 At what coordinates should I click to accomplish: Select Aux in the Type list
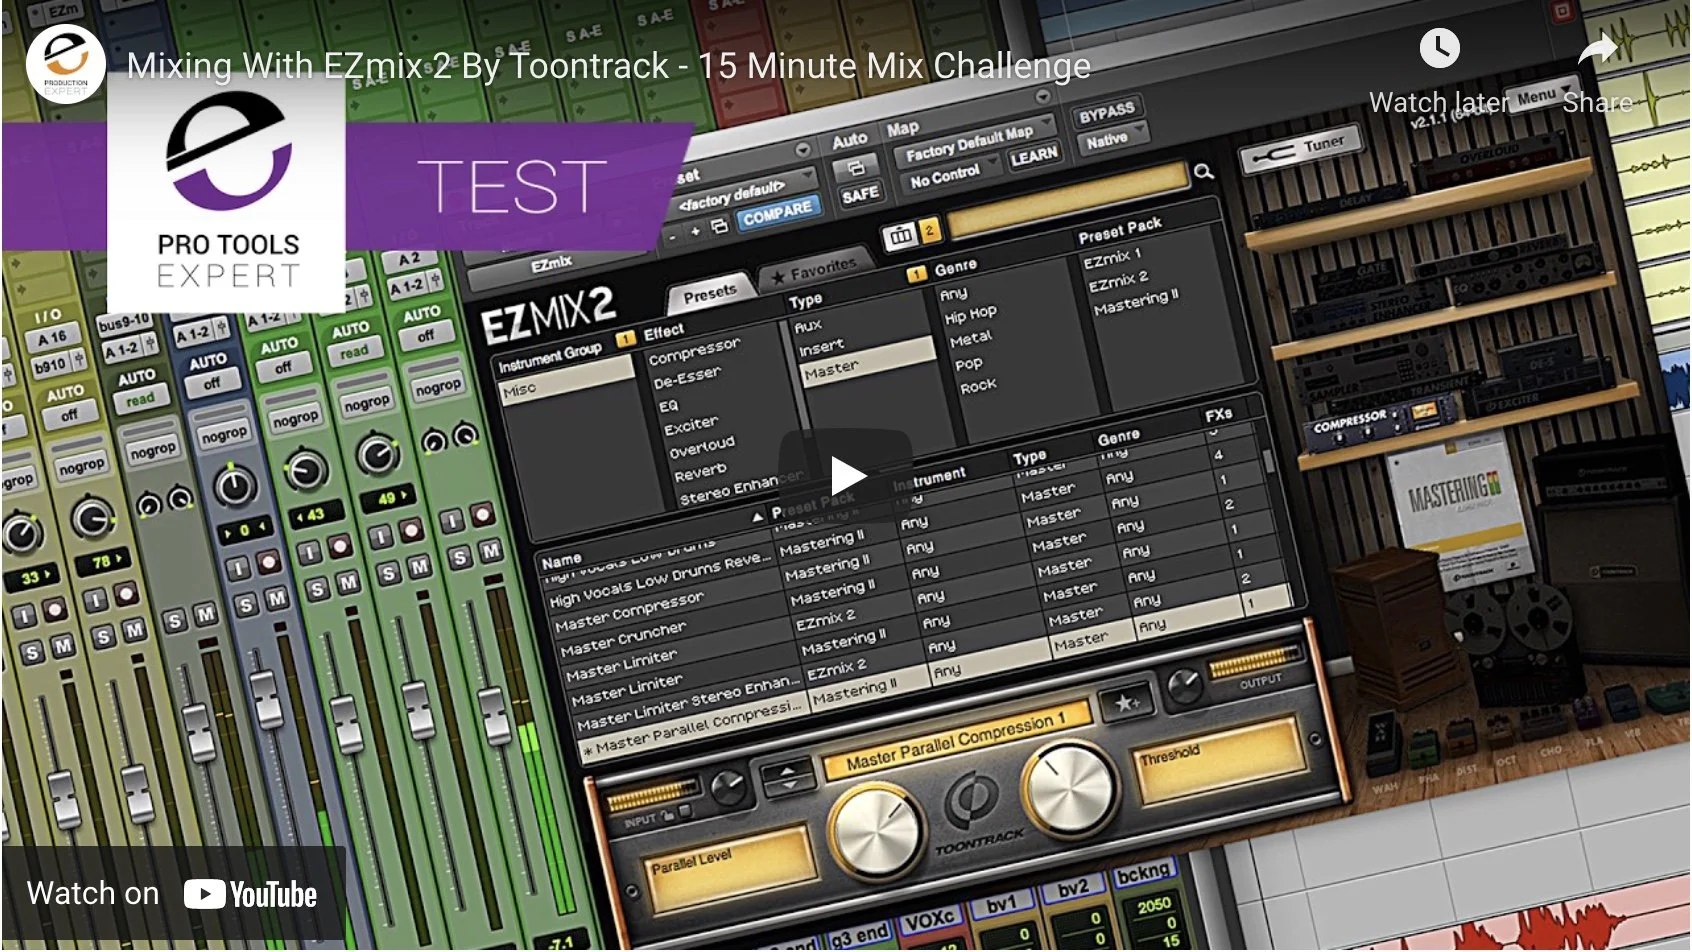pos(807,326)
